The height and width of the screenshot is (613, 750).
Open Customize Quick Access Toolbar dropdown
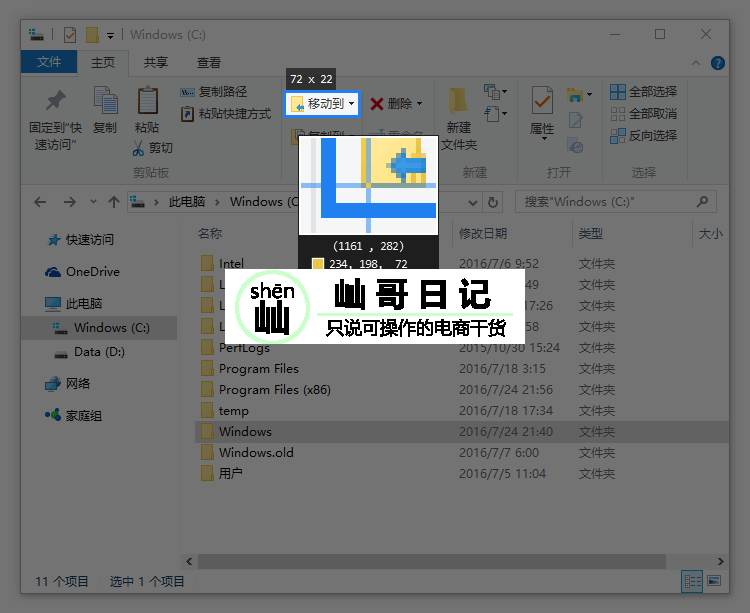pyautogui.click(x=110, y=36)
